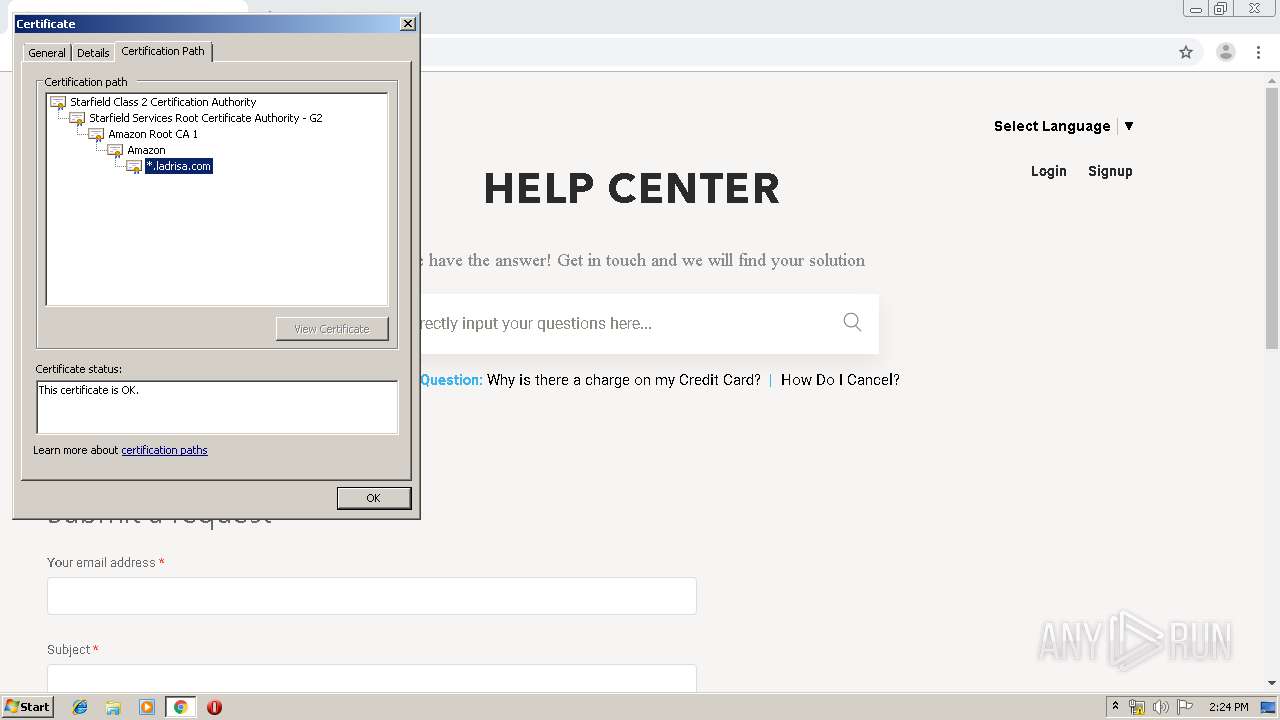Screen dimensions: 1280x720
Task: Confirm the Certificate dialog with OK
Action: pyautogui.click(x=374, y=498)
